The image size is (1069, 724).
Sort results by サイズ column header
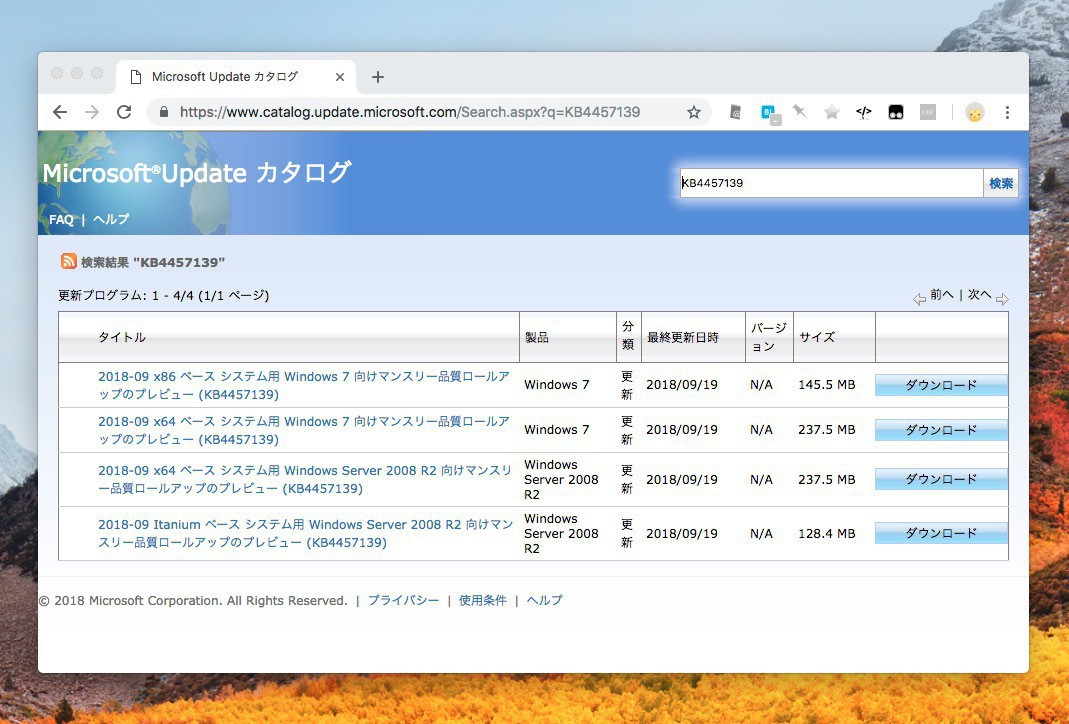coord(816,337)
